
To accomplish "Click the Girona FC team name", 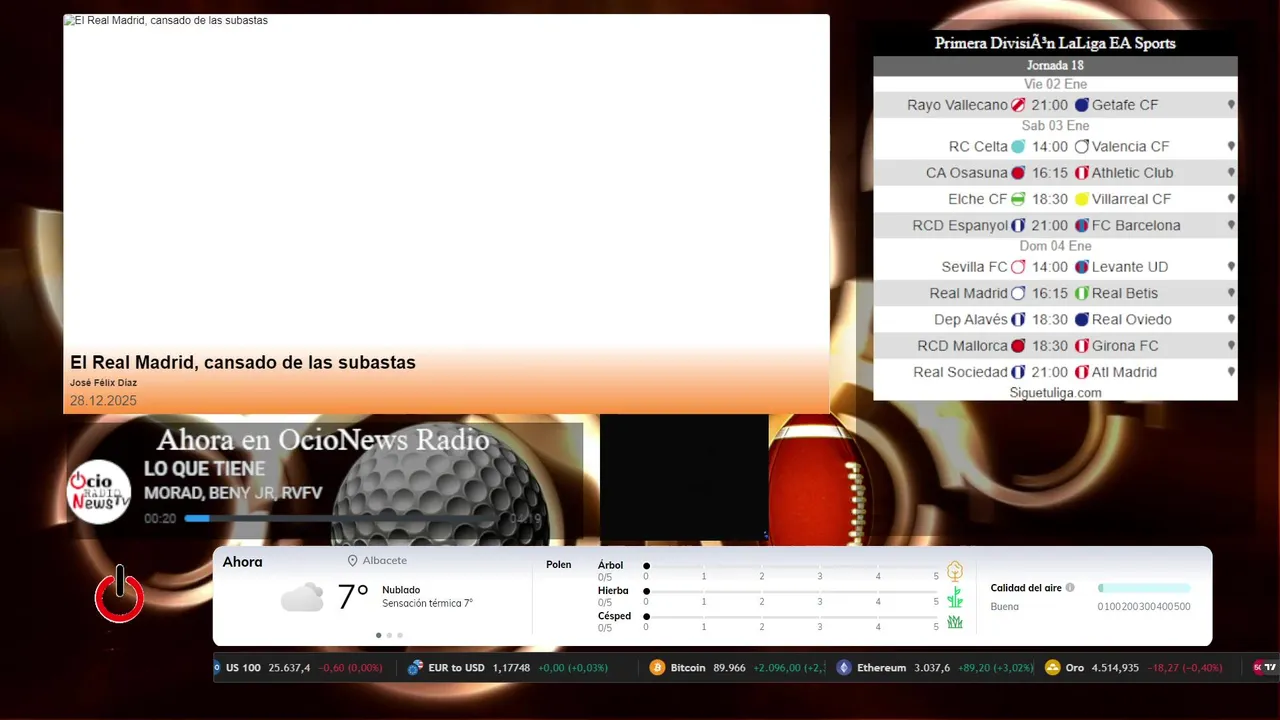I will pyautogui.click(x=1125, y=346).
